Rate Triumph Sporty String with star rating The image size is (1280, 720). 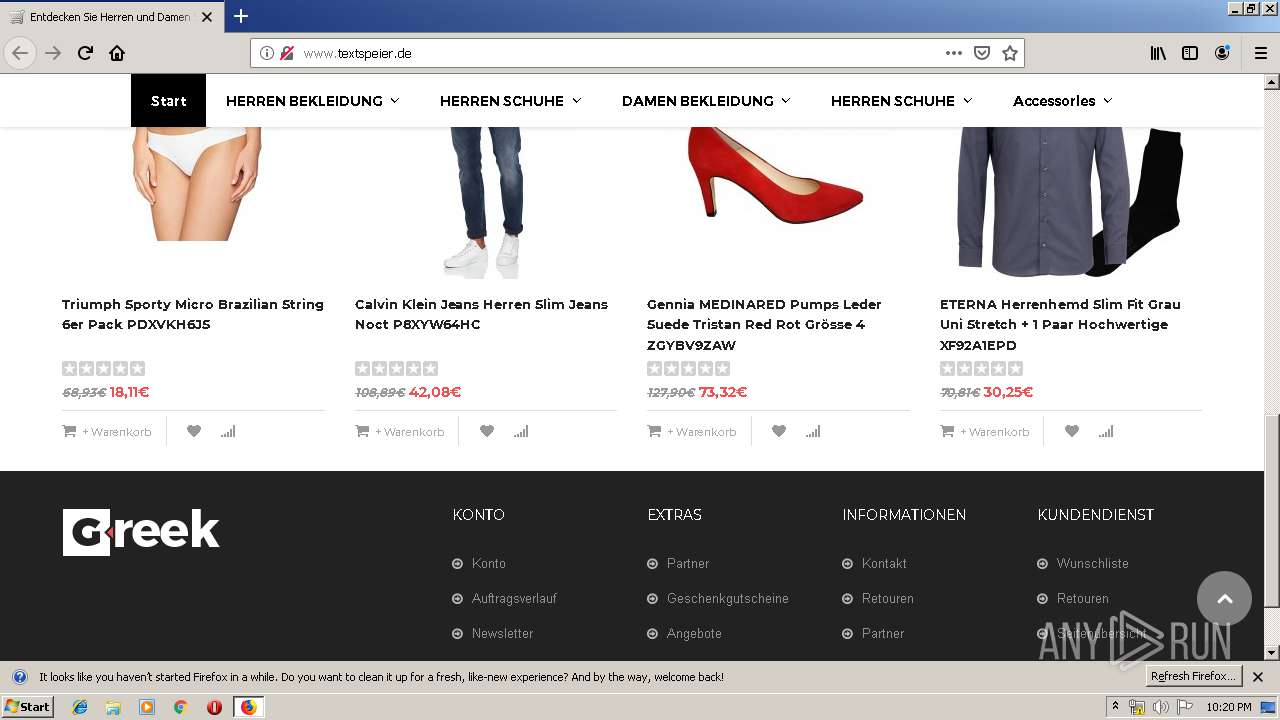coord(103,369)
